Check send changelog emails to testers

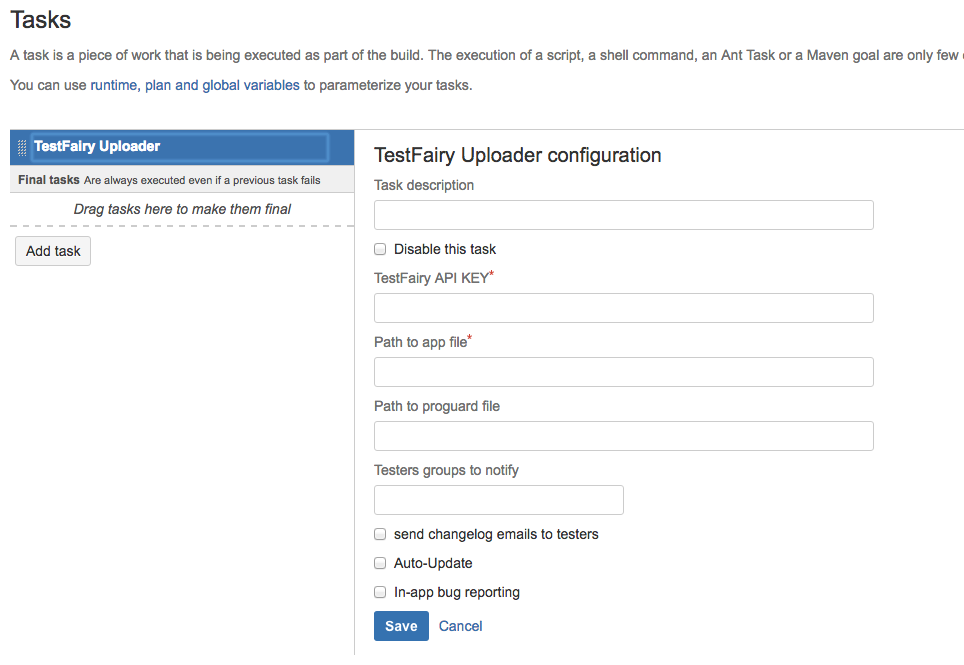tap(380, 534)
